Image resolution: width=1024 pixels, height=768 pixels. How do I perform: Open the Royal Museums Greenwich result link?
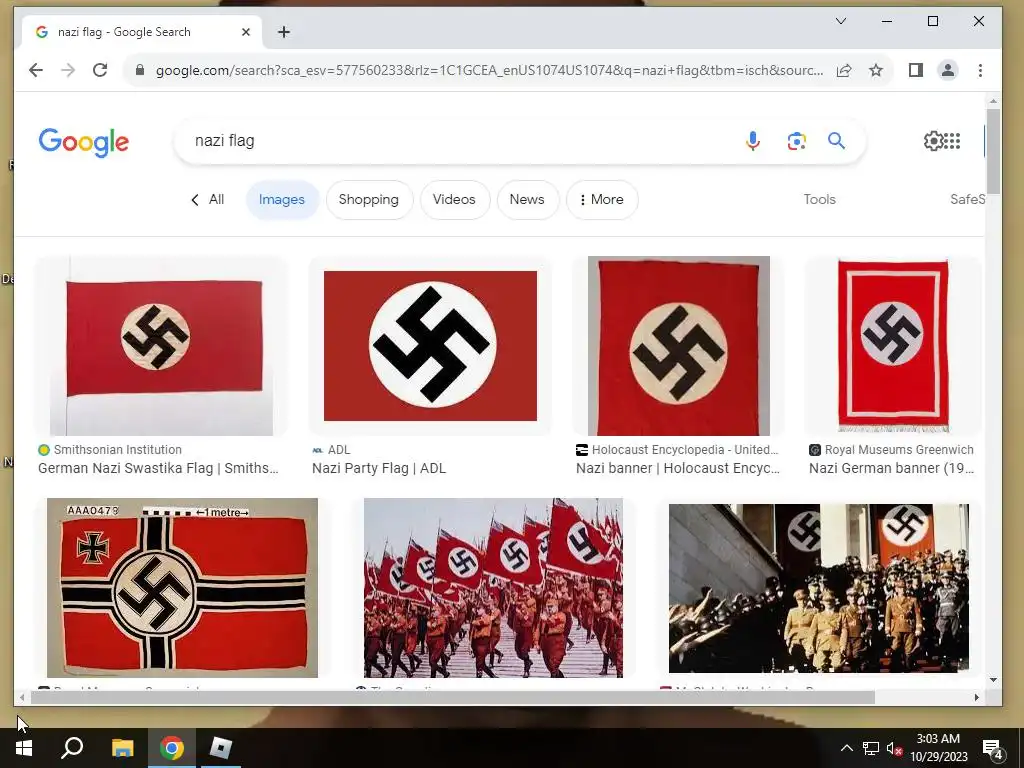tap(891, 468)
